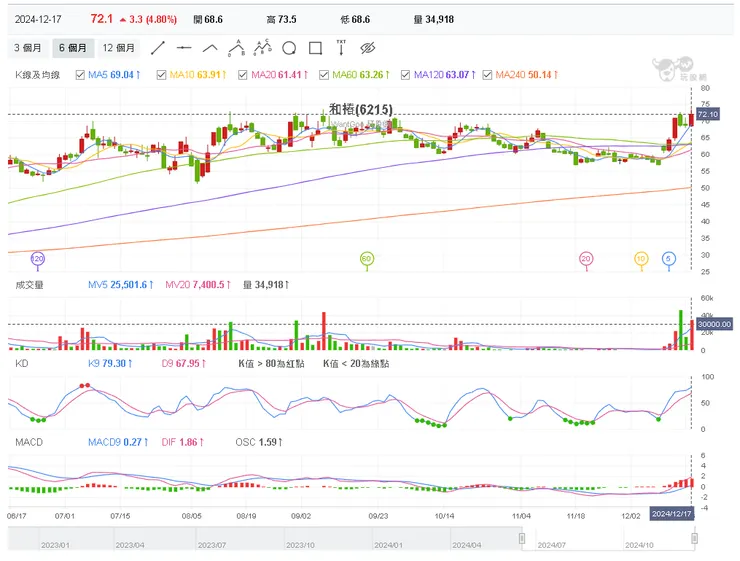This screenshot has height=561, width=740.
Task: Click the right handle of range slider
Action: click(694, 540)
